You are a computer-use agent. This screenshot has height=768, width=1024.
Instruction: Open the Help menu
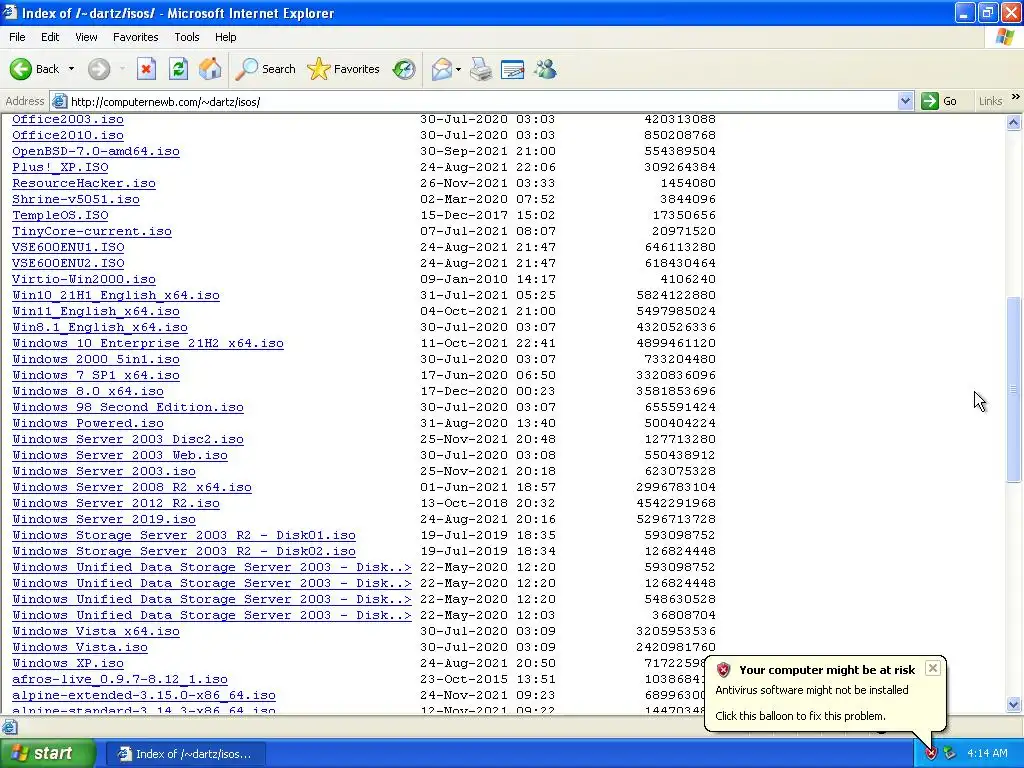pyautogui.click(x=225, y=37)
